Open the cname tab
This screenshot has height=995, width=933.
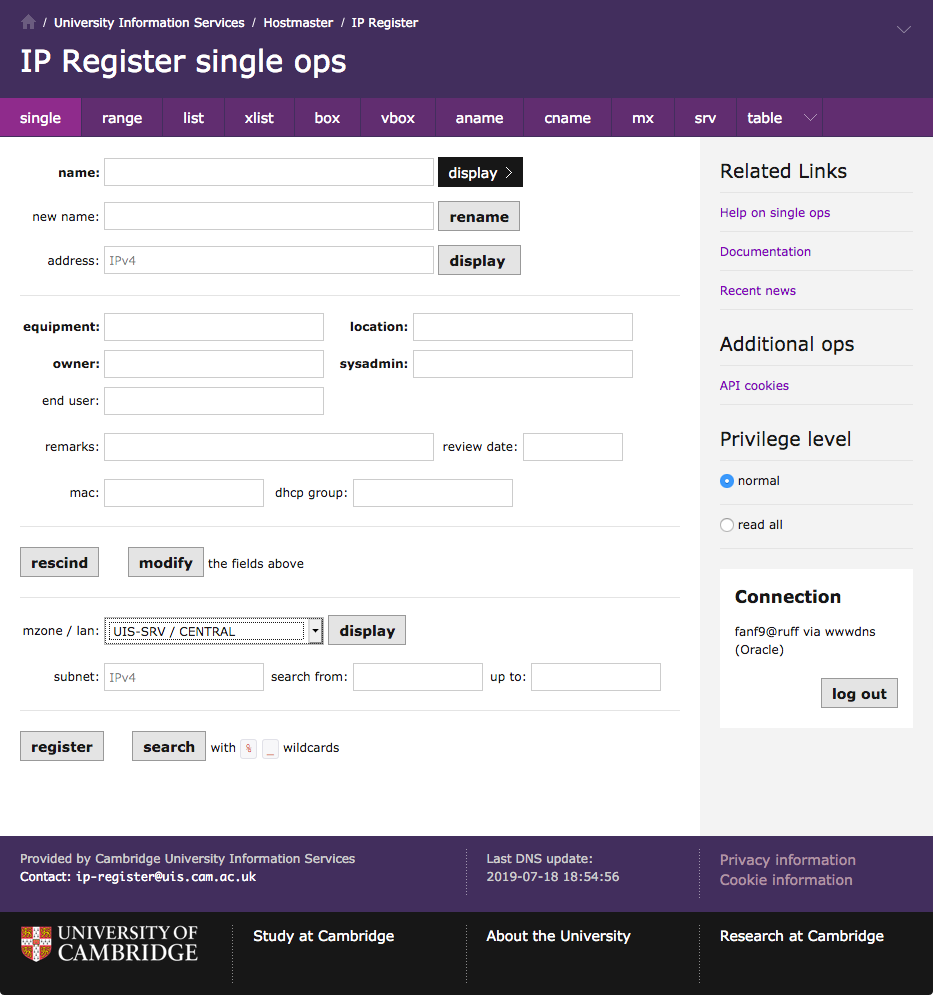567,118
